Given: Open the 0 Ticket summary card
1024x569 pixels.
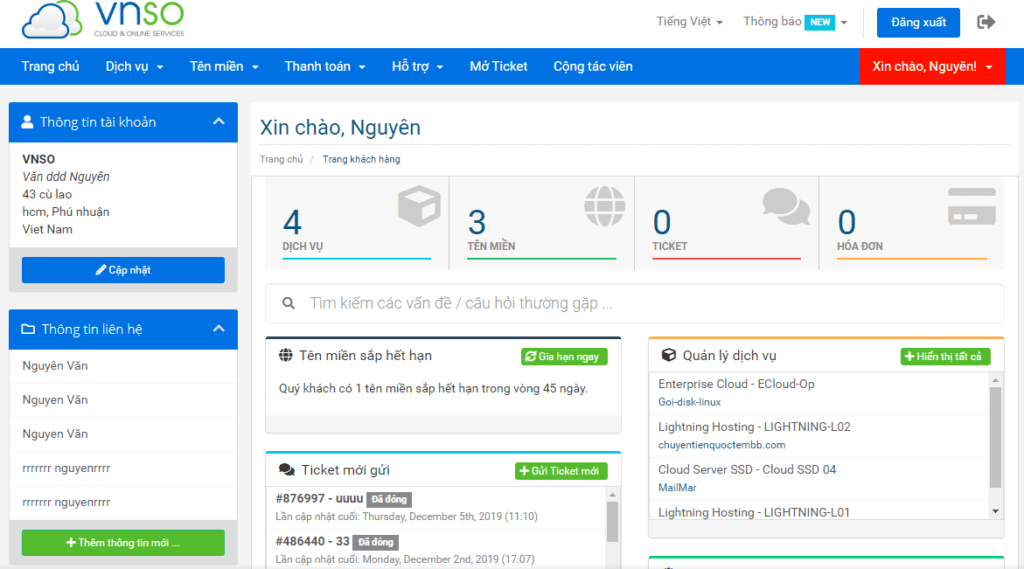Looking at the screenshot, I should [726, 223].
